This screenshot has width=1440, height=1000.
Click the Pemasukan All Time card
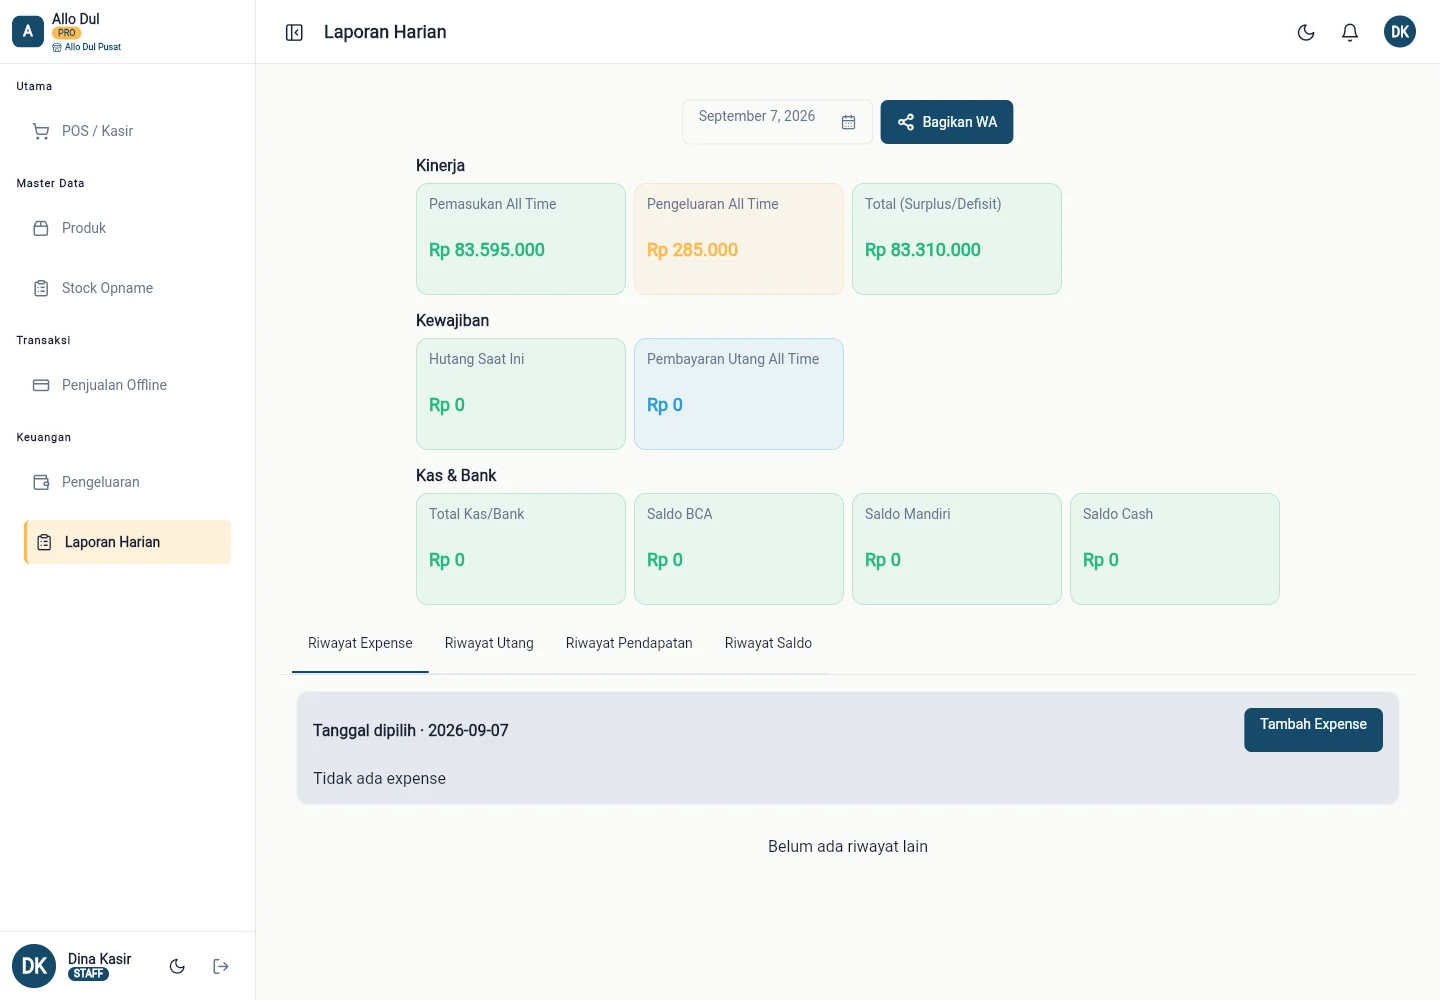521,239
